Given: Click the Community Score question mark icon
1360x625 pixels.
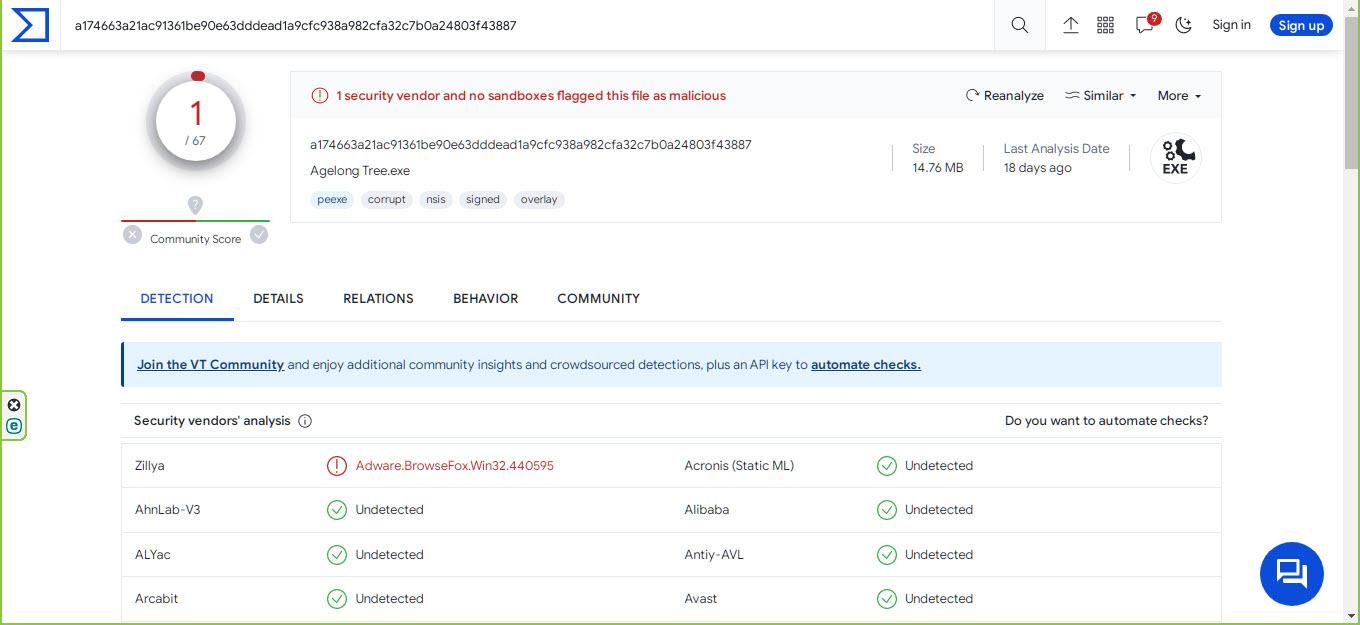Looking at the screenshot, I should point(195,204).
